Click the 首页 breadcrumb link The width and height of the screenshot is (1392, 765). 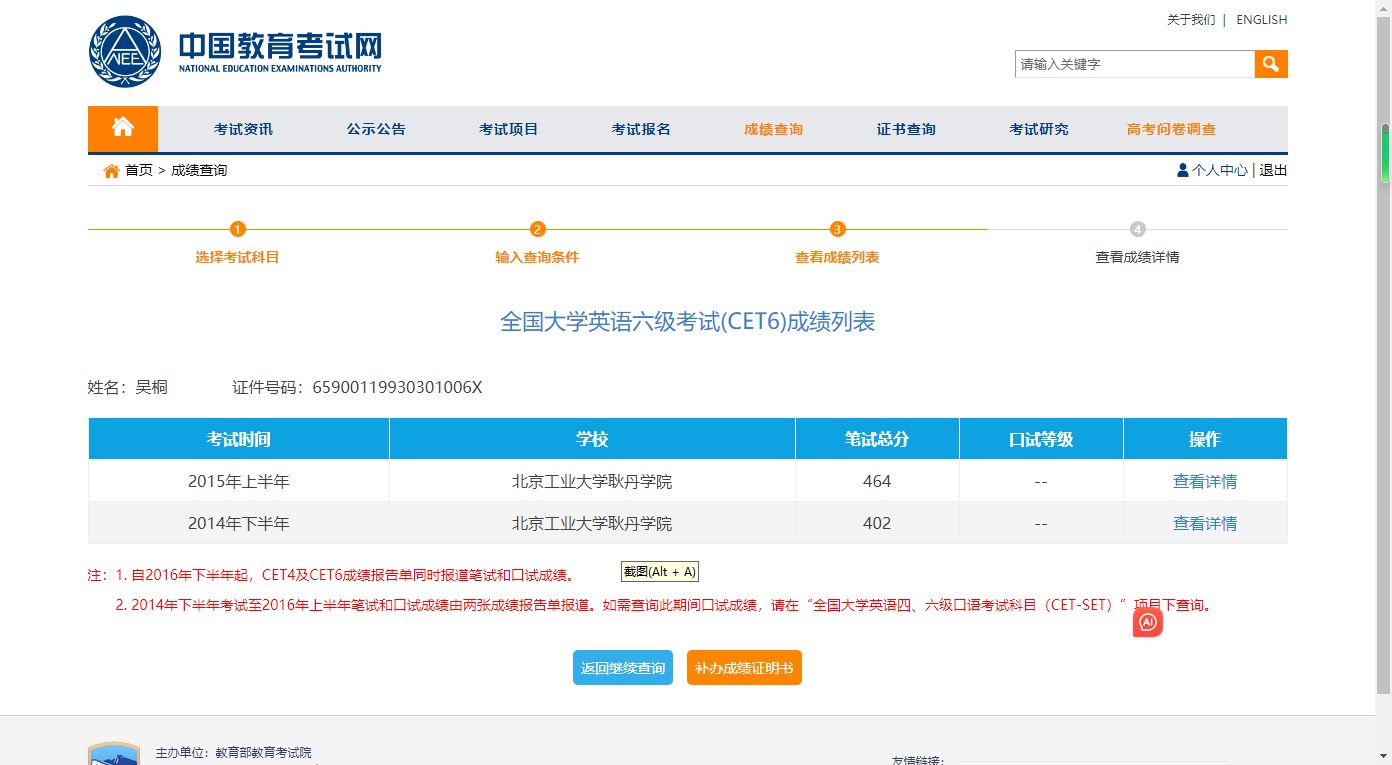(x=139, y=171)
